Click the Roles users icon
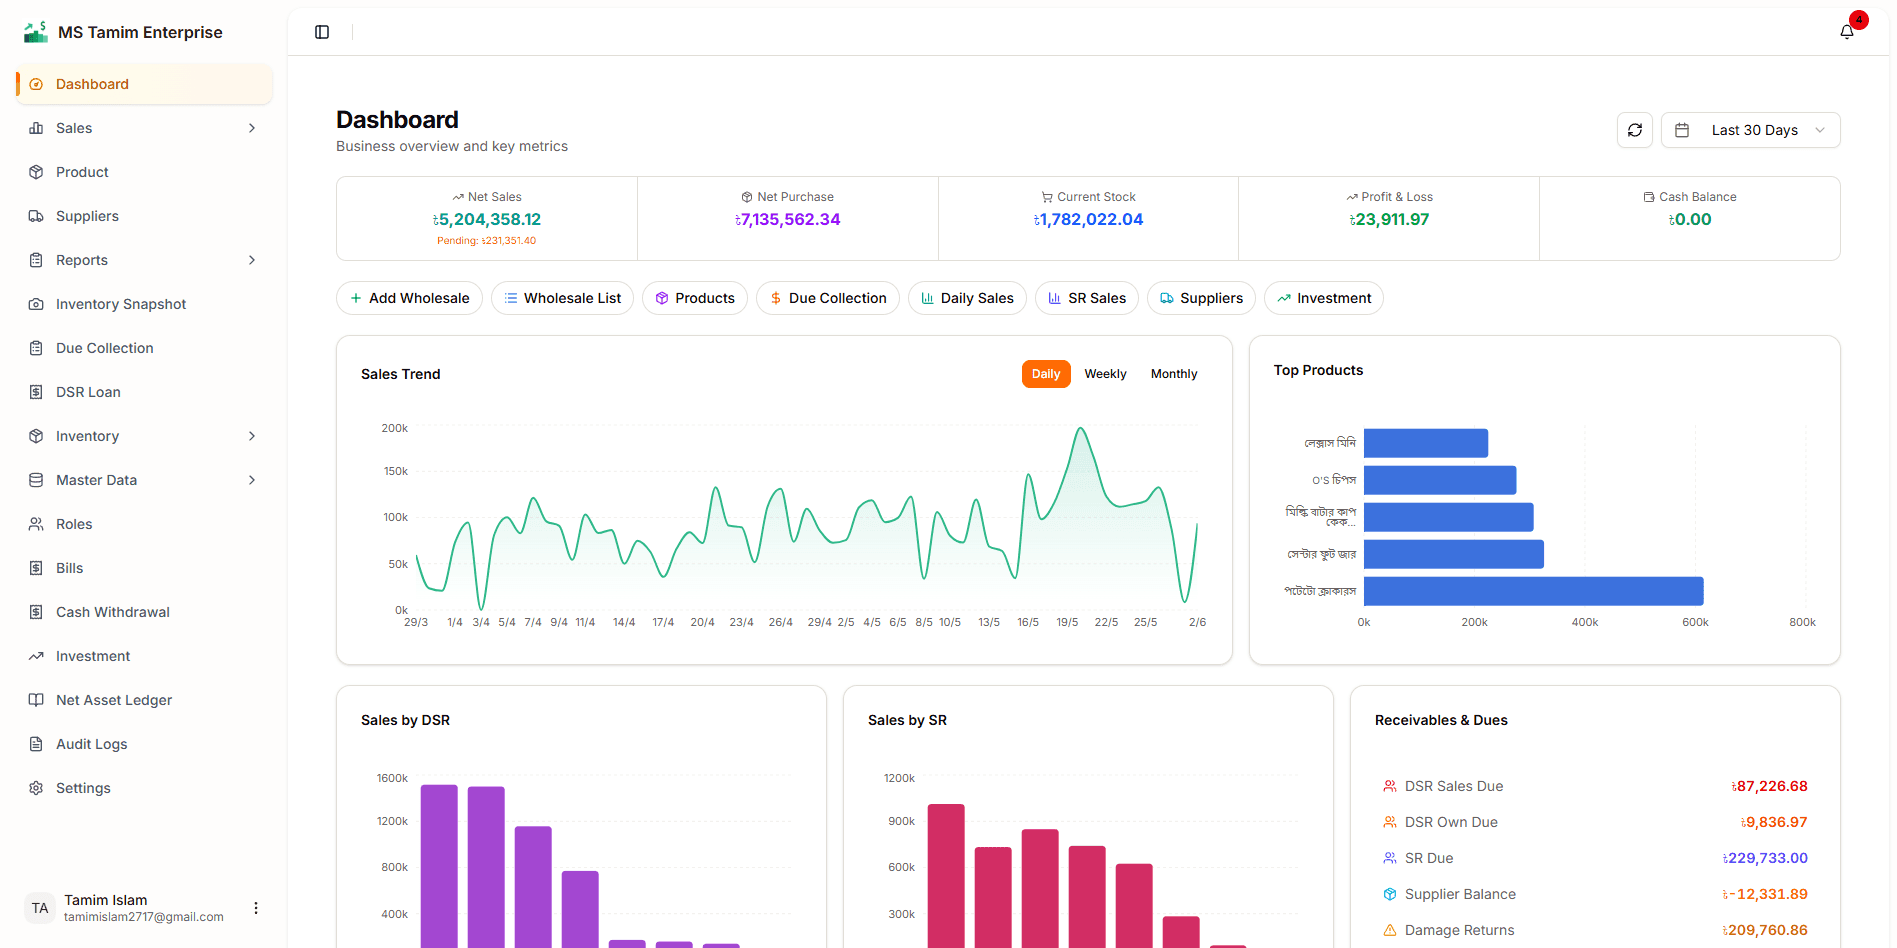The image size is (1897, 948). [36, 524]
